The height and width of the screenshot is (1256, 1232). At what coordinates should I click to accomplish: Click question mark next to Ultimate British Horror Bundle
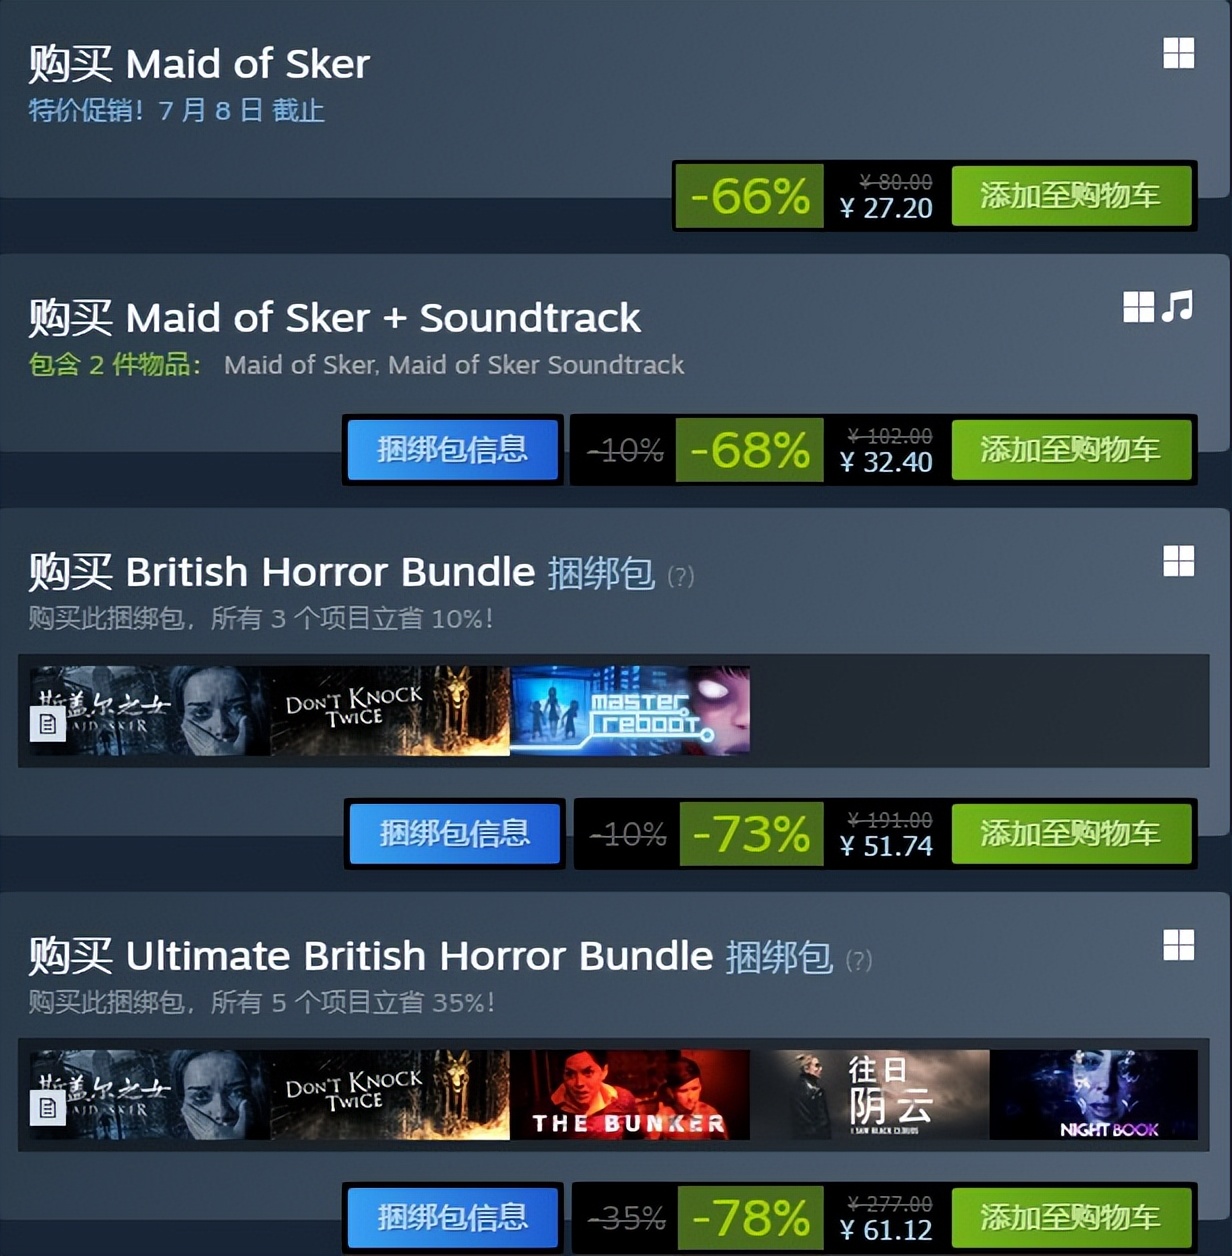coord(858,961)
